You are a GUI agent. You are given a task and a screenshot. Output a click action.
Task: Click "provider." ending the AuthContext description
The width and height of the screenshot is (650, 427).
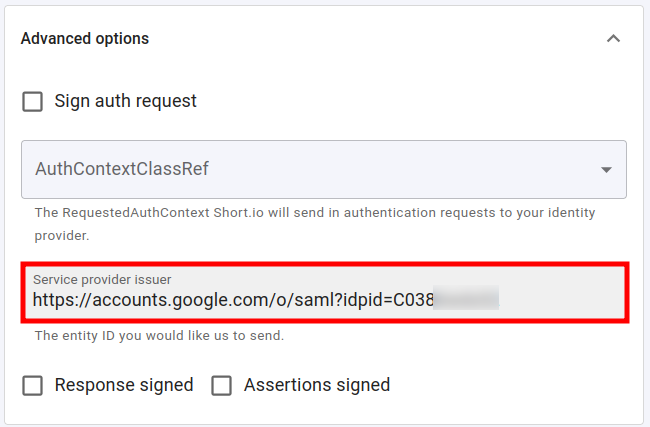point(62,236)
